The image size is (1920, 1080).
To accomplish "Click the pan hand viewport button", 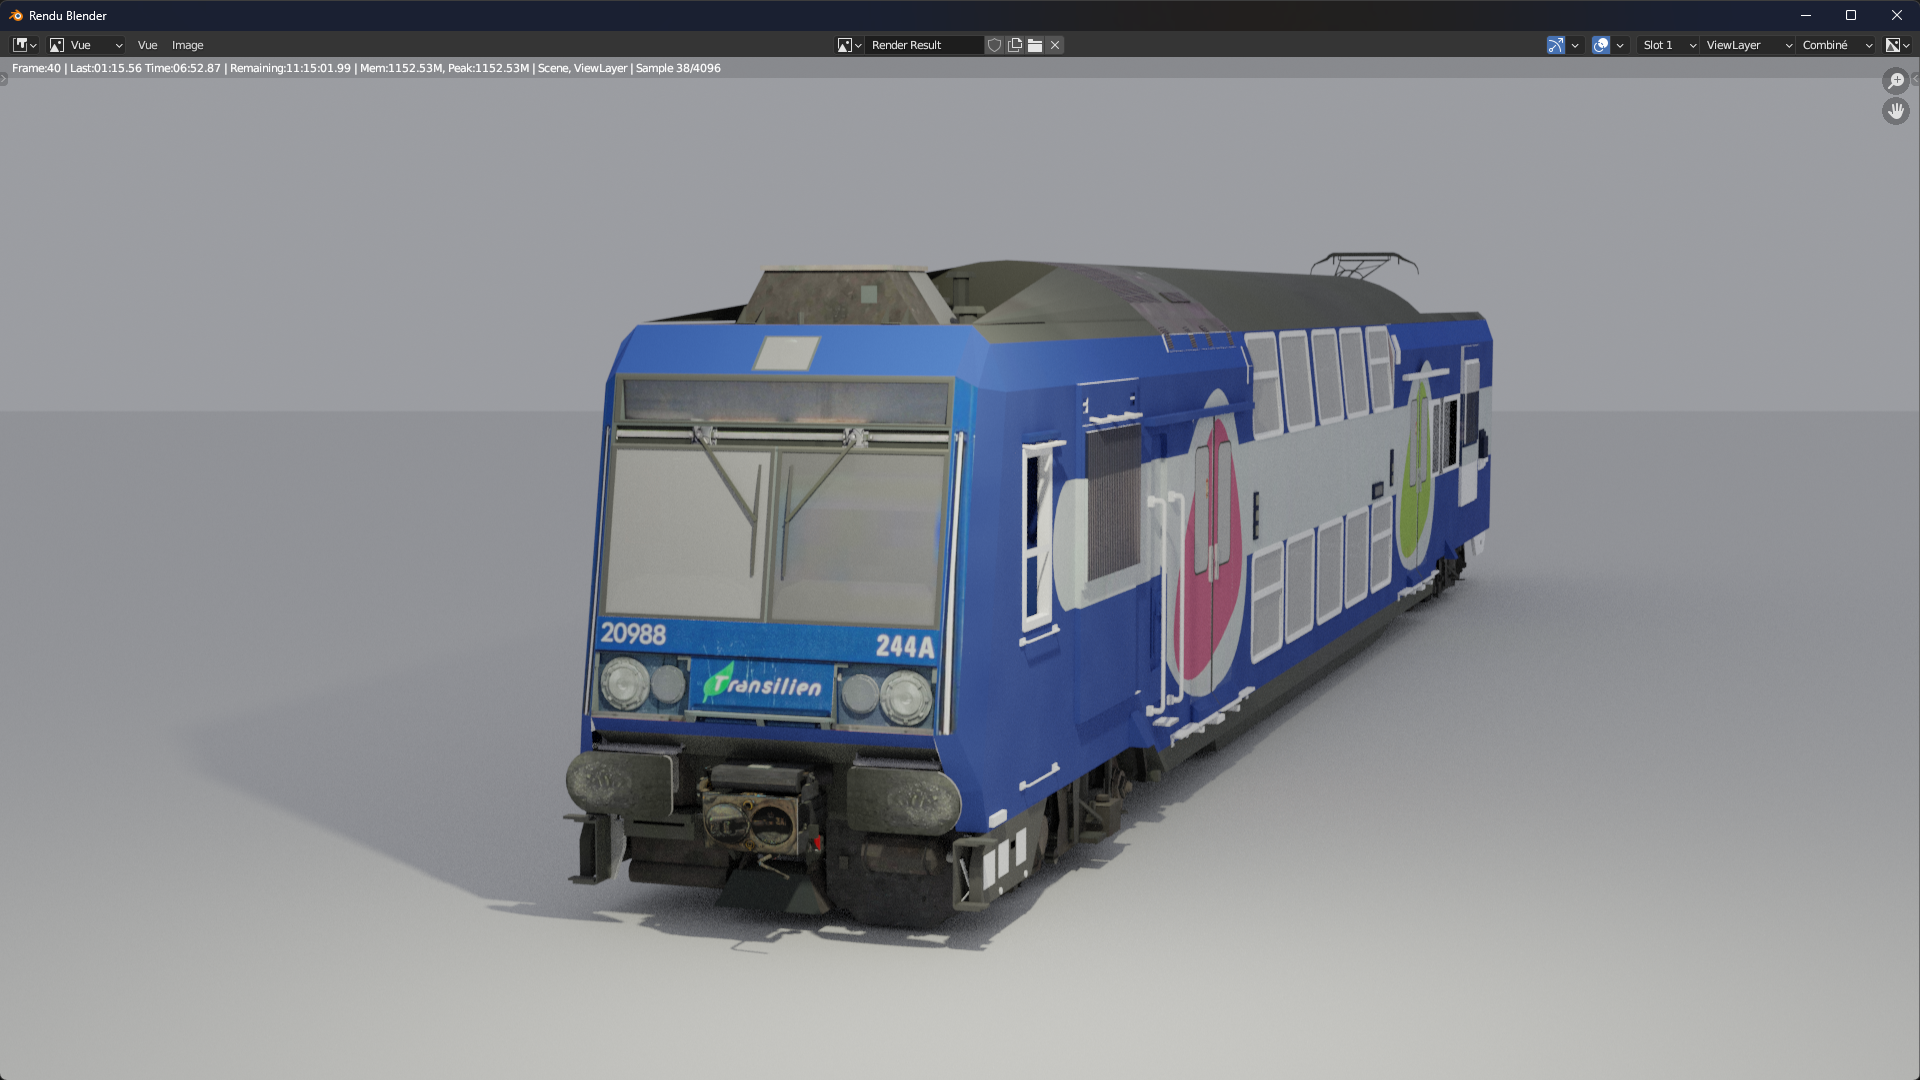I will [1895, 111].
